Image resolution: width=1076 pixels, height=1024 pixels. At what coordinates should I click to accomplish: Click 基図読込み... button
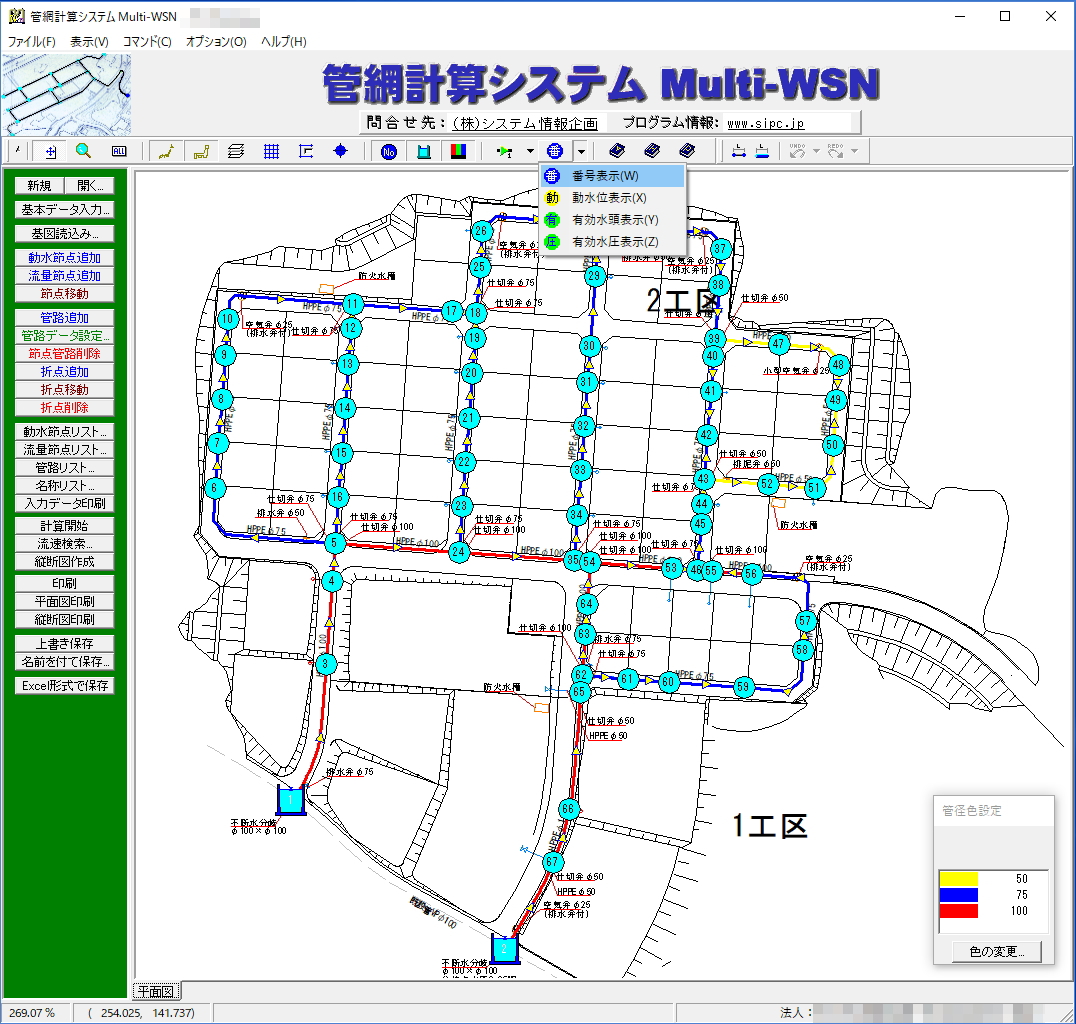(65, 234)
